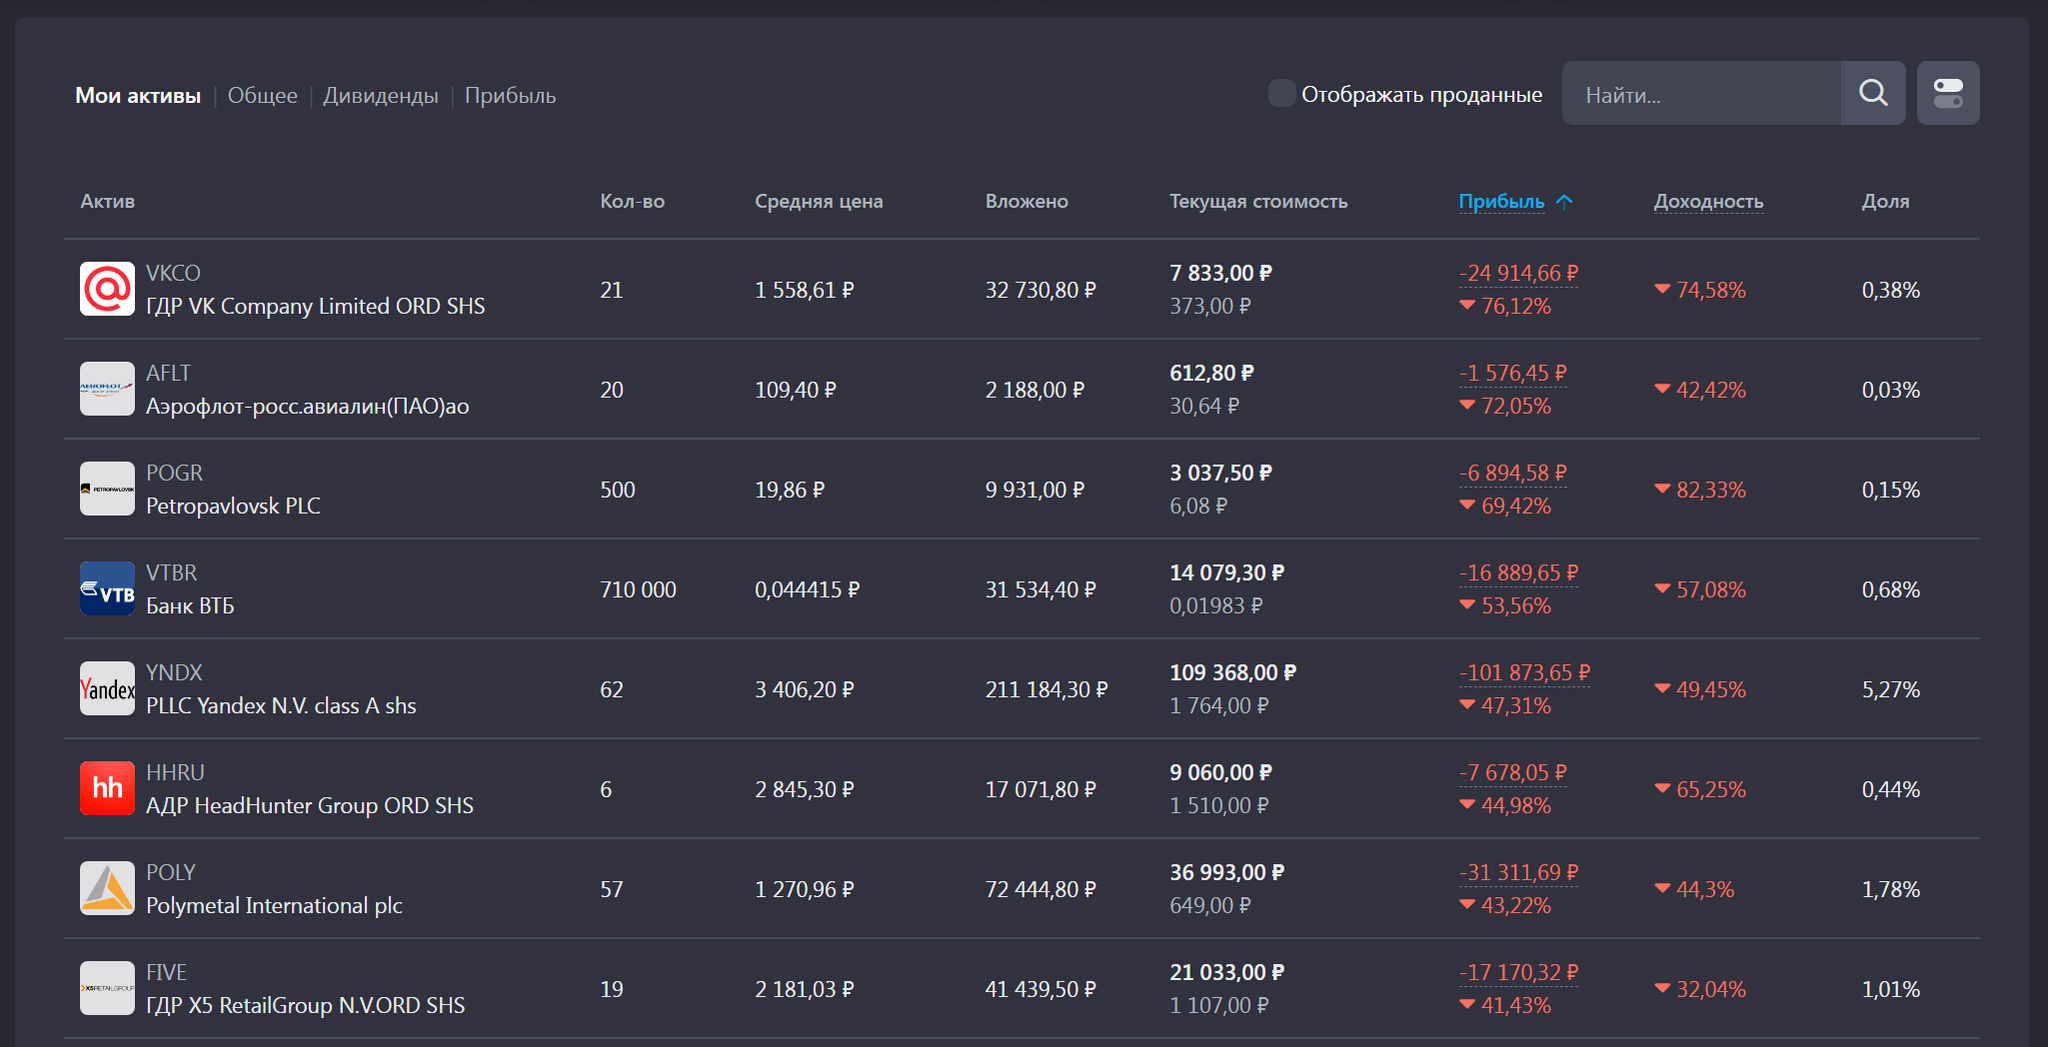Open the ГДР VK Company Limited asset name
Viewport: 2048px width, 1047px height.
click(316, 306)
